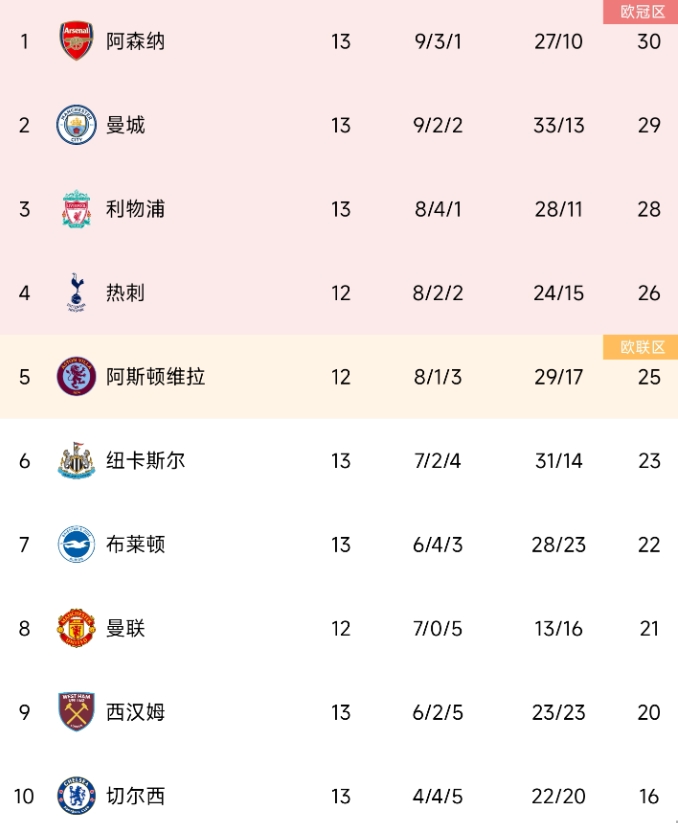The image size is (678, 823).
Task: Select team name 纽卡斯尔
Action: click(x=145, y=460)
